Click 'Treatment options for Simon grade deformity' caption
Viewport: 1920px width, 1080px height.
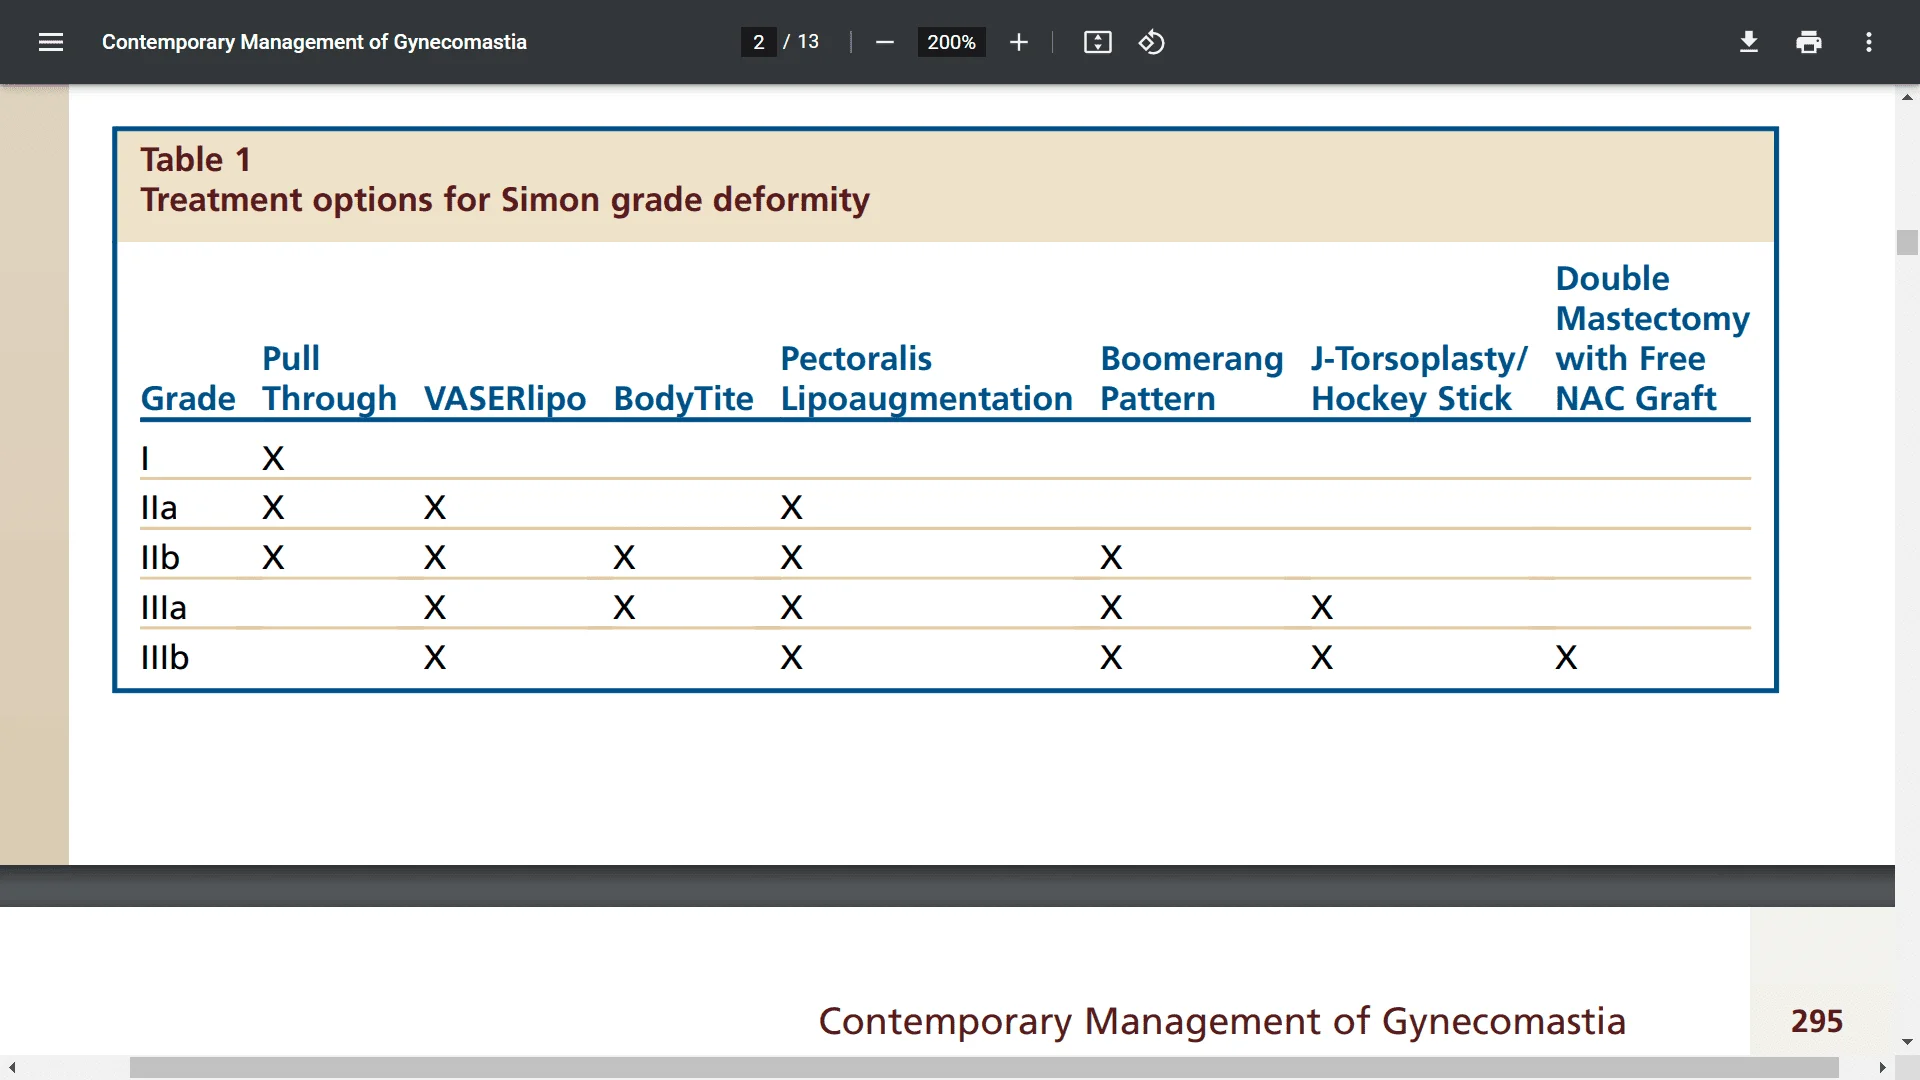[x=505, y=200]
